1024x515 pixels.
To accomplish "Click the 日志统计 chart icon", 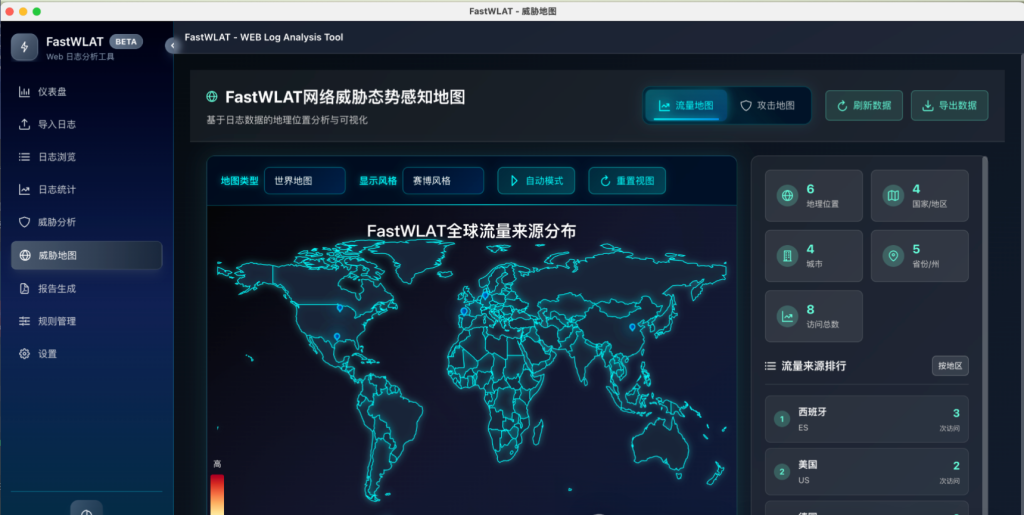I will click(25, 190).
